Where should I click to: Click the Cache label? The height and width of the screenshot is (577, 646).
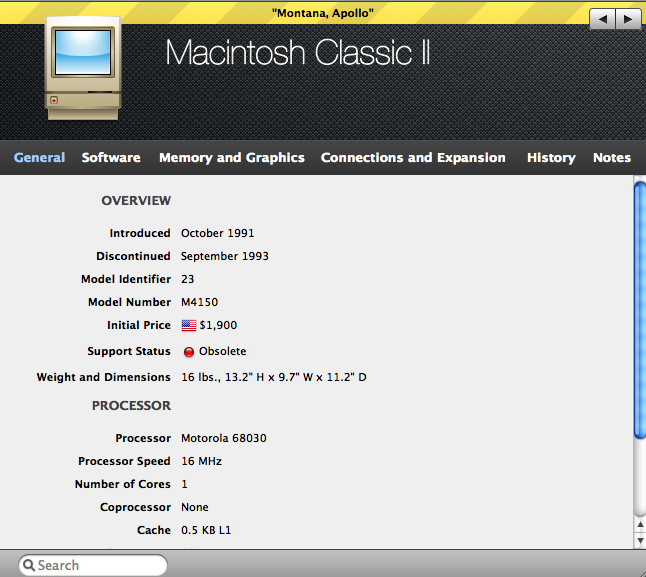154,530
